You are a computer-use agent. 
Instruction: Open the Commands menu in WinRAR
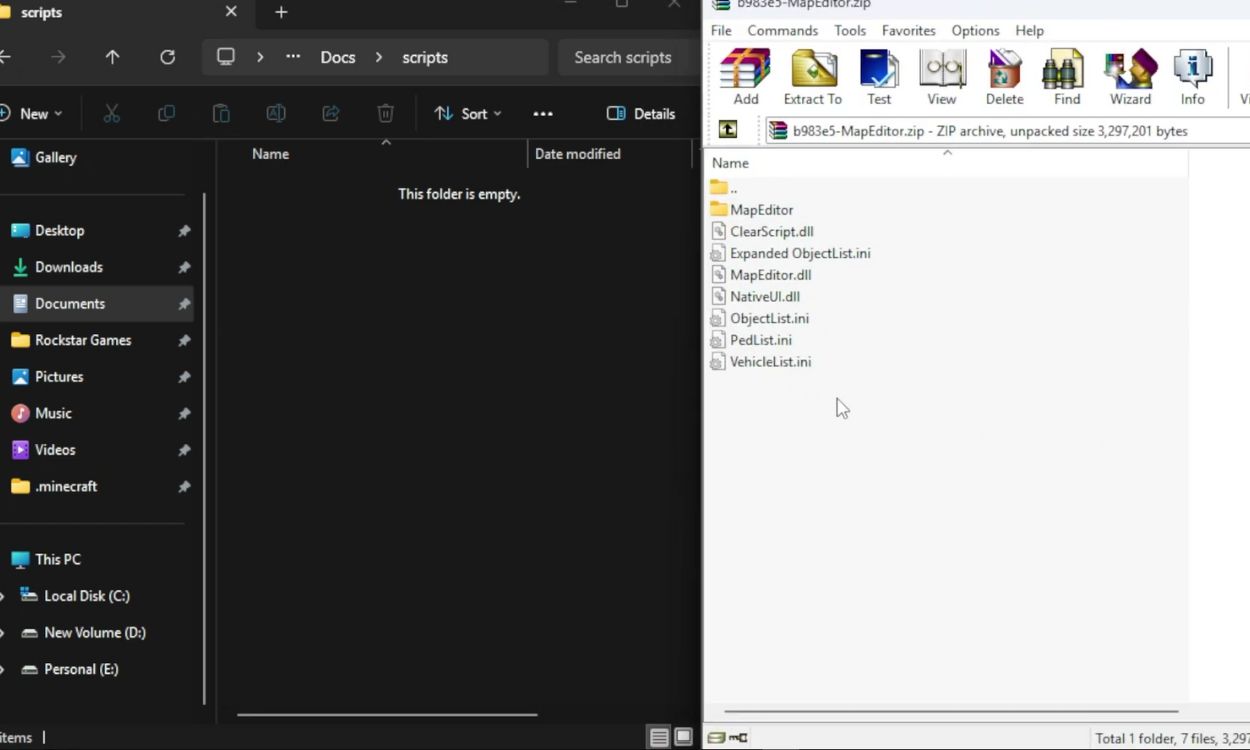tap(782, 30)
